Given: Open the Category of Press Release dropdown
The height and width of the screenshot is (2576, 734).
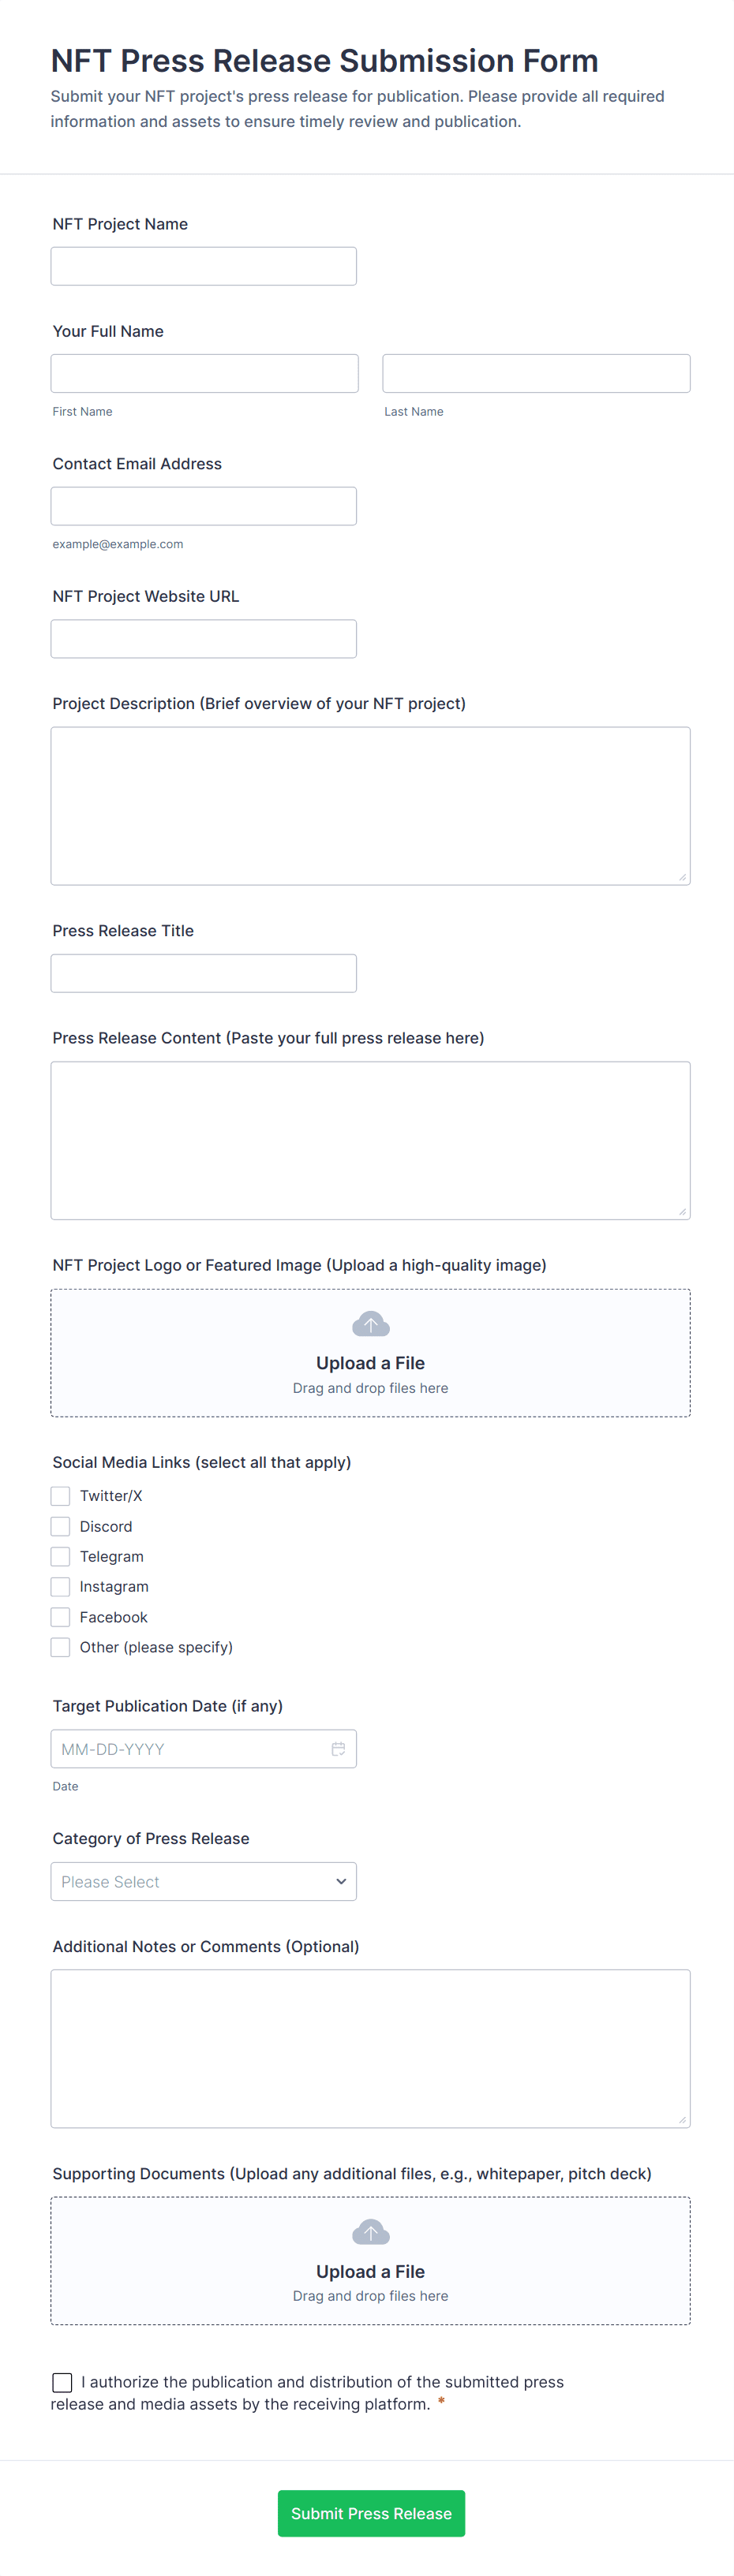Looking at the screenshot, I should (204, 1882).
